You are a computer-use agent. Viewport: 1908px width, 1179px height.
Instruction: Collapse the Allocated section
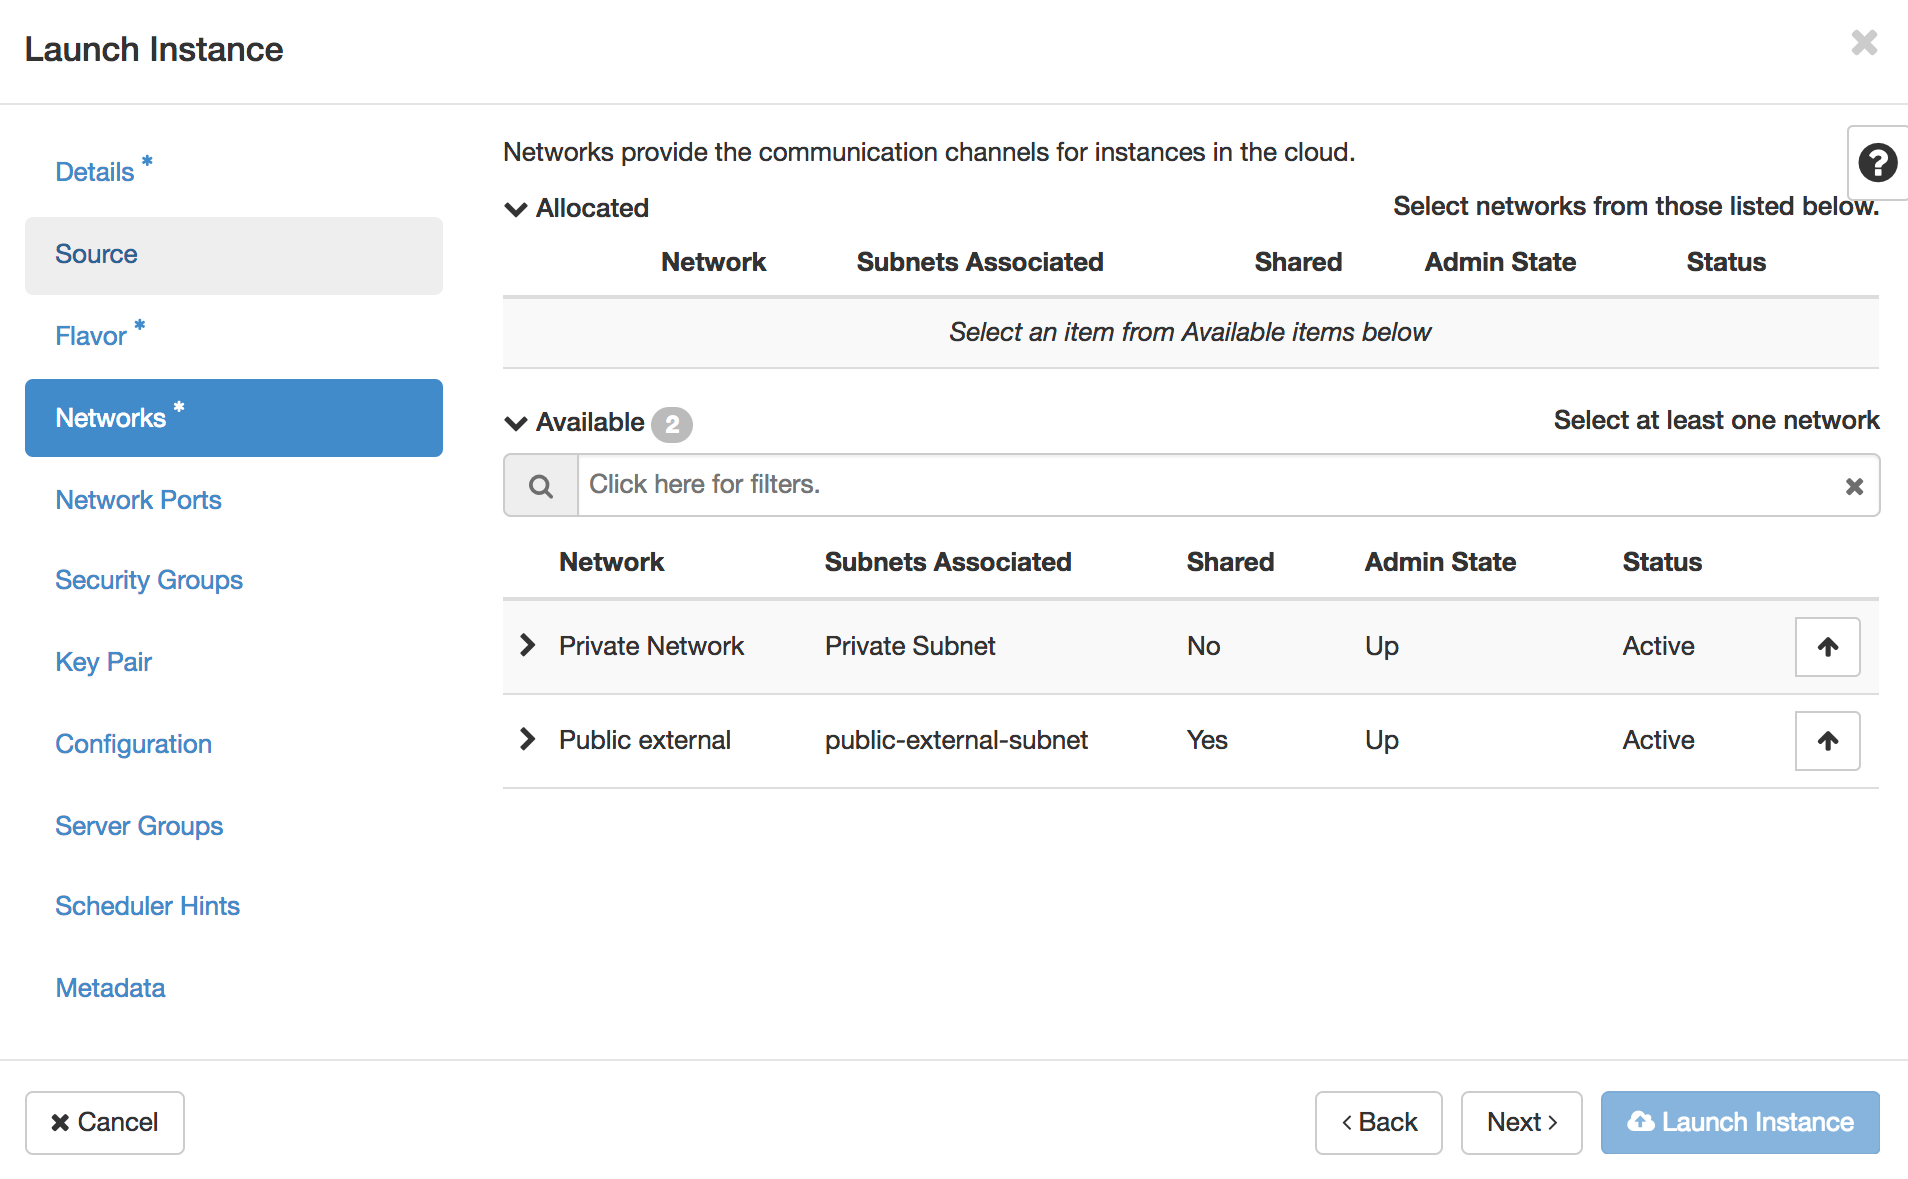[515, 209]
